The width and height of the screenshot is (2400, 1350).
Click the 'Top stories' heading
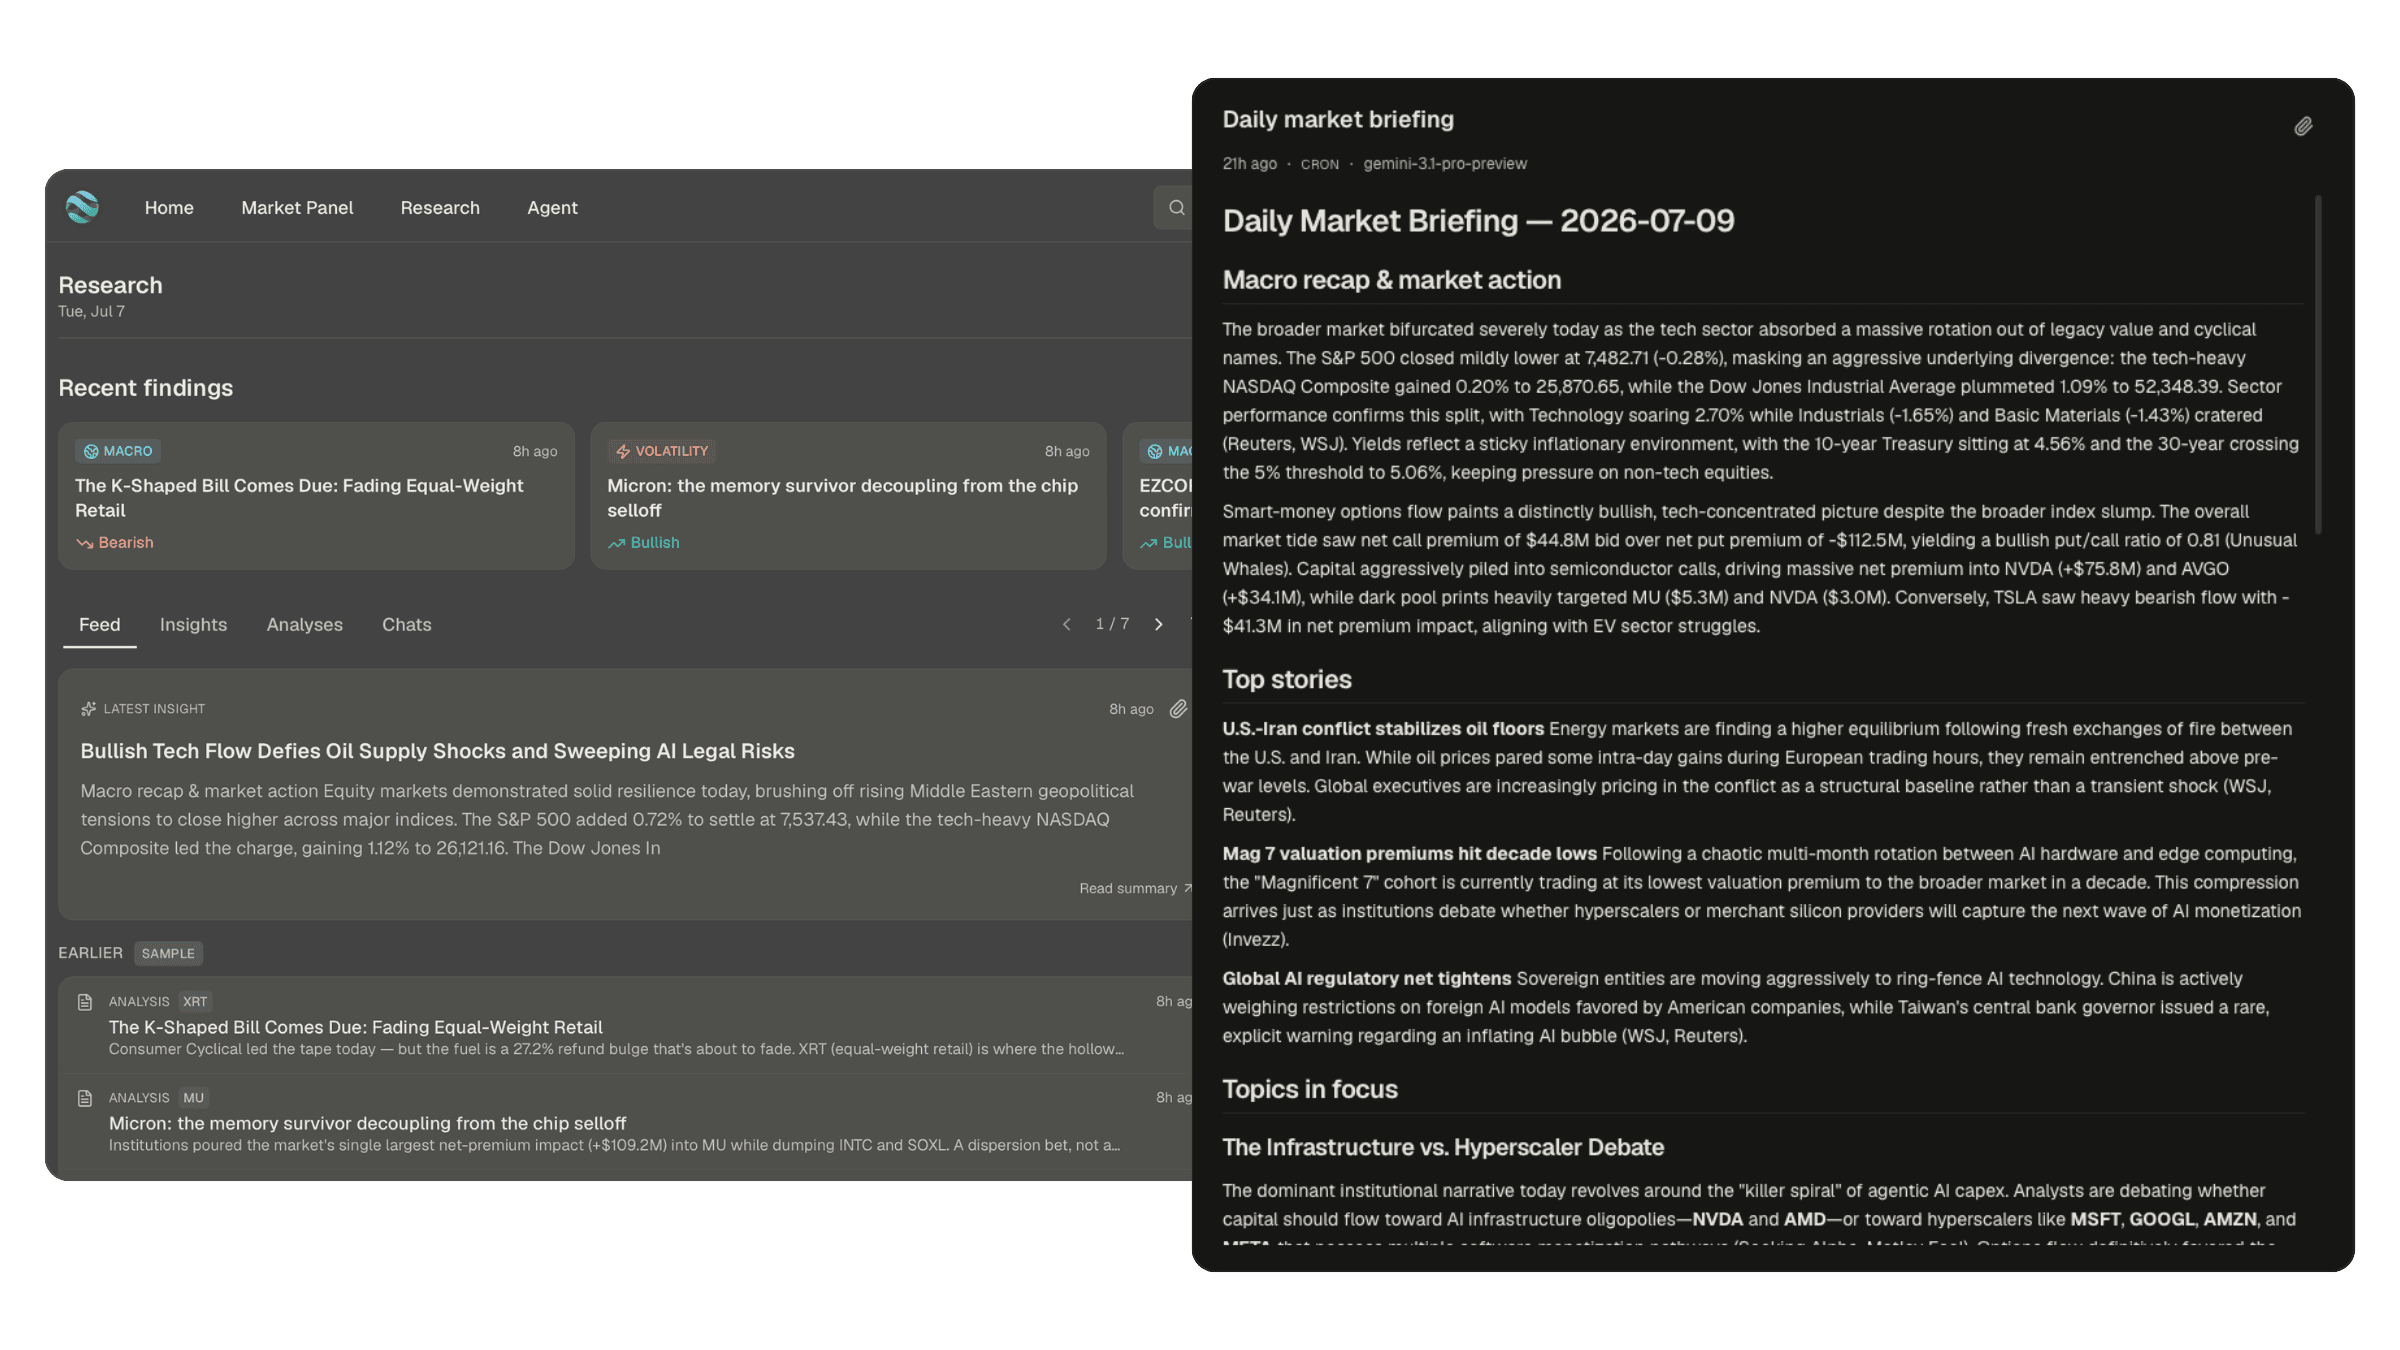click(1286, 679)
